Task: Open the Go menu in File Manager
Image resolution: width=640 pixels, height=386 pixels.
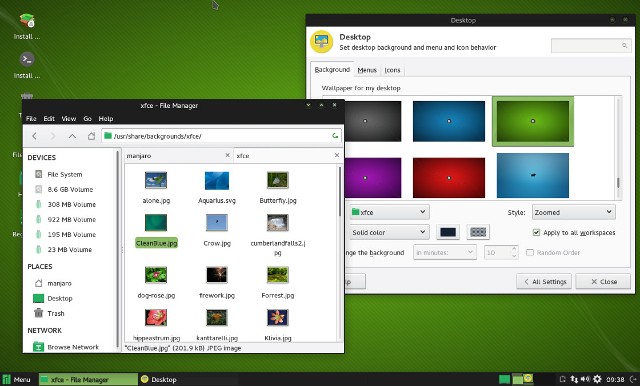Action: pos(87,119)
